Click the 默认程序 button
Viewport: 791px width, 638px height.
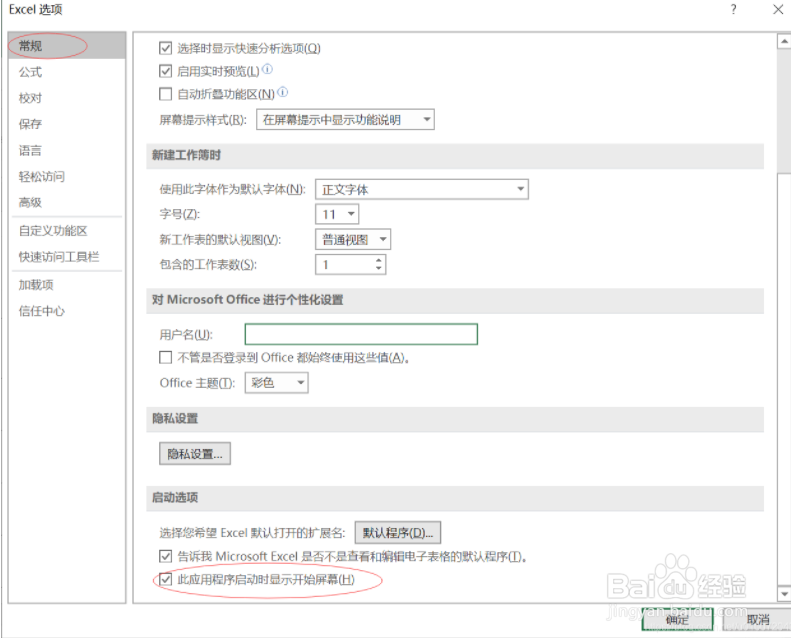[398, 533]
